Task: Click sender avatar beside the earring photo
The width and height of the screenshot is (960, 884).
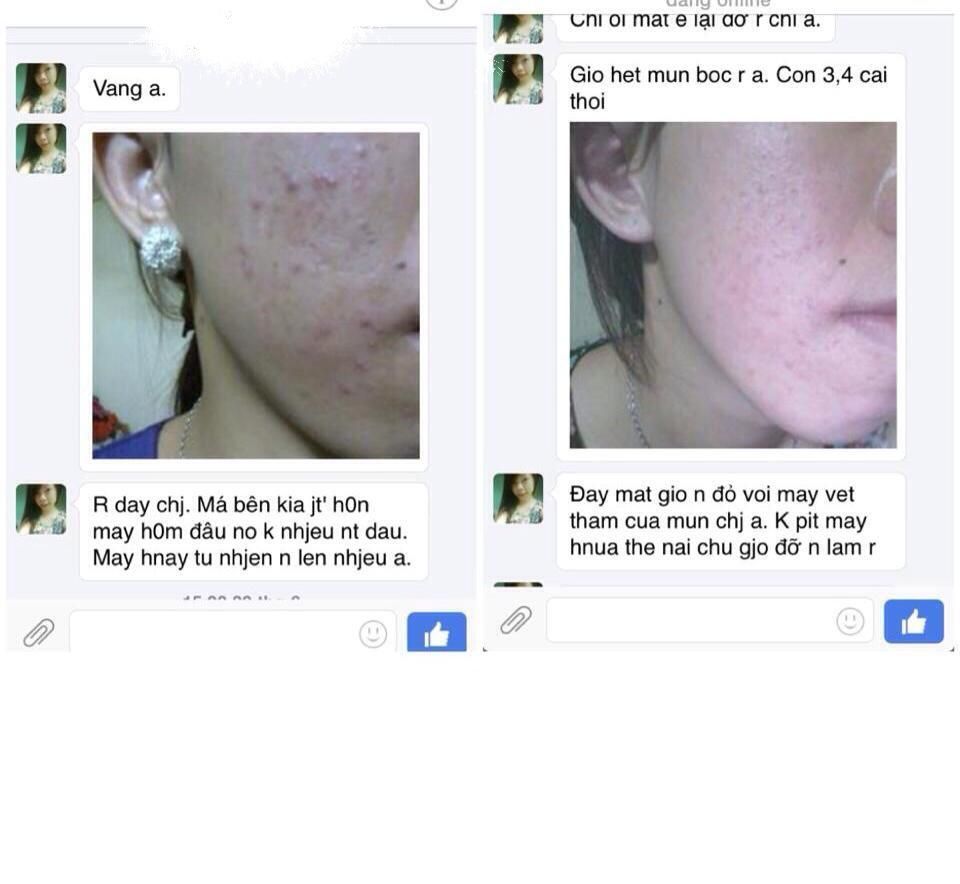Action: click(x=41, y=148)
